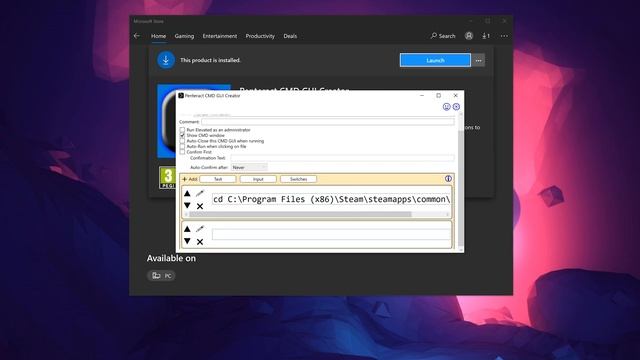
Task: Add a Text element
Action: (218, 179)
